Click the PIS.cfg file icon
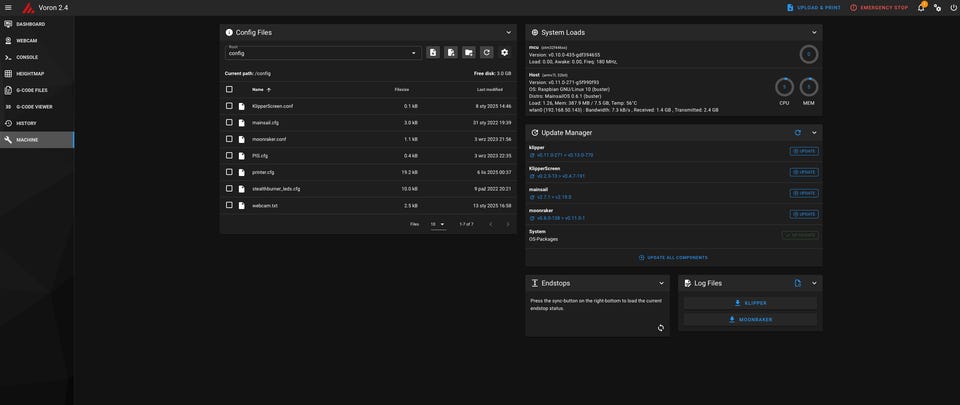 [x=242, y=155]
